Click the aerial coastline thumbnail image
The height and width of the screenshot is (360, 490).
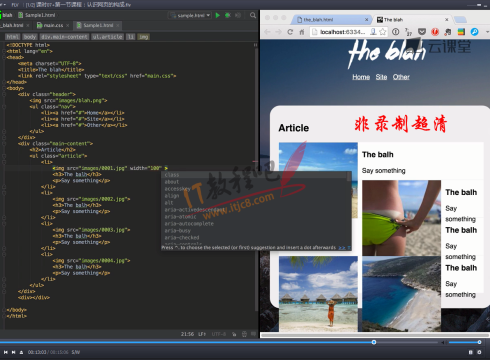tap(402, 294)
